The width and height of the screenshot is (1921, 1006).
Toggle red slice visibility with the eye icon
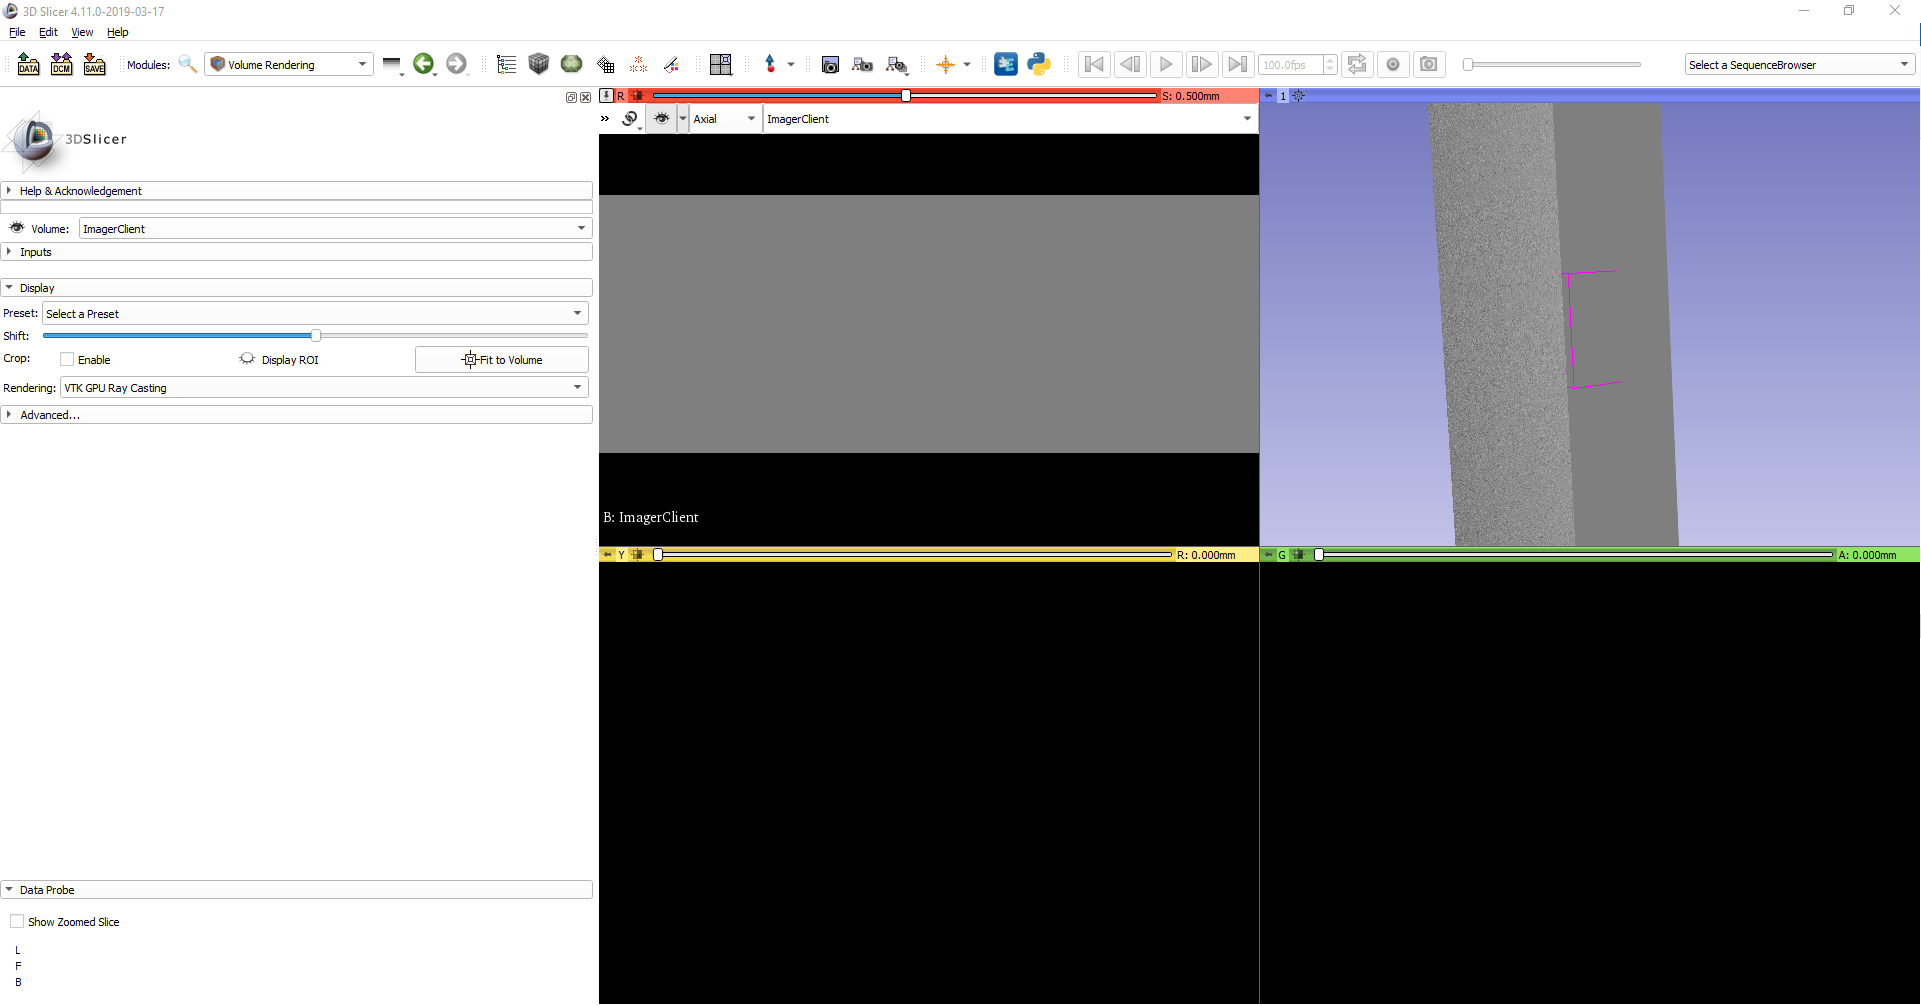coord(661,118)
